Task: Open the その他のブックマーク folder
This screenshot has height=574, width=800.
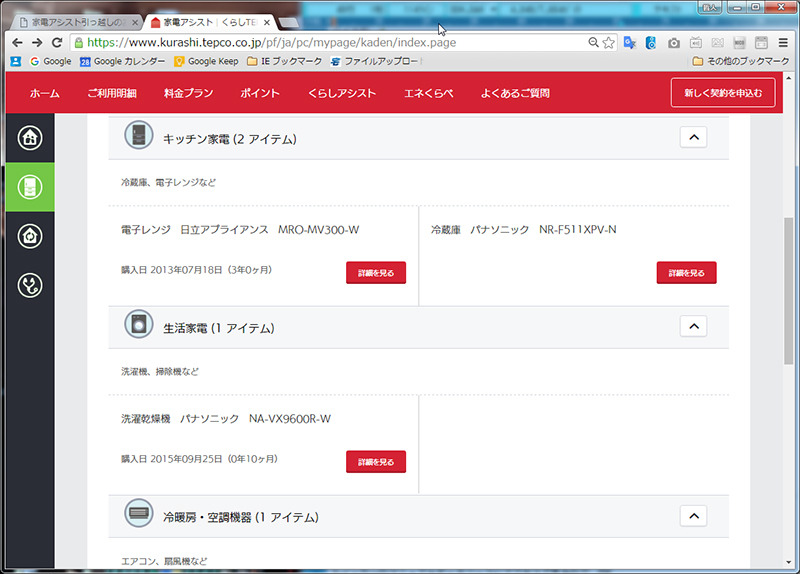Action: (741, 61)
